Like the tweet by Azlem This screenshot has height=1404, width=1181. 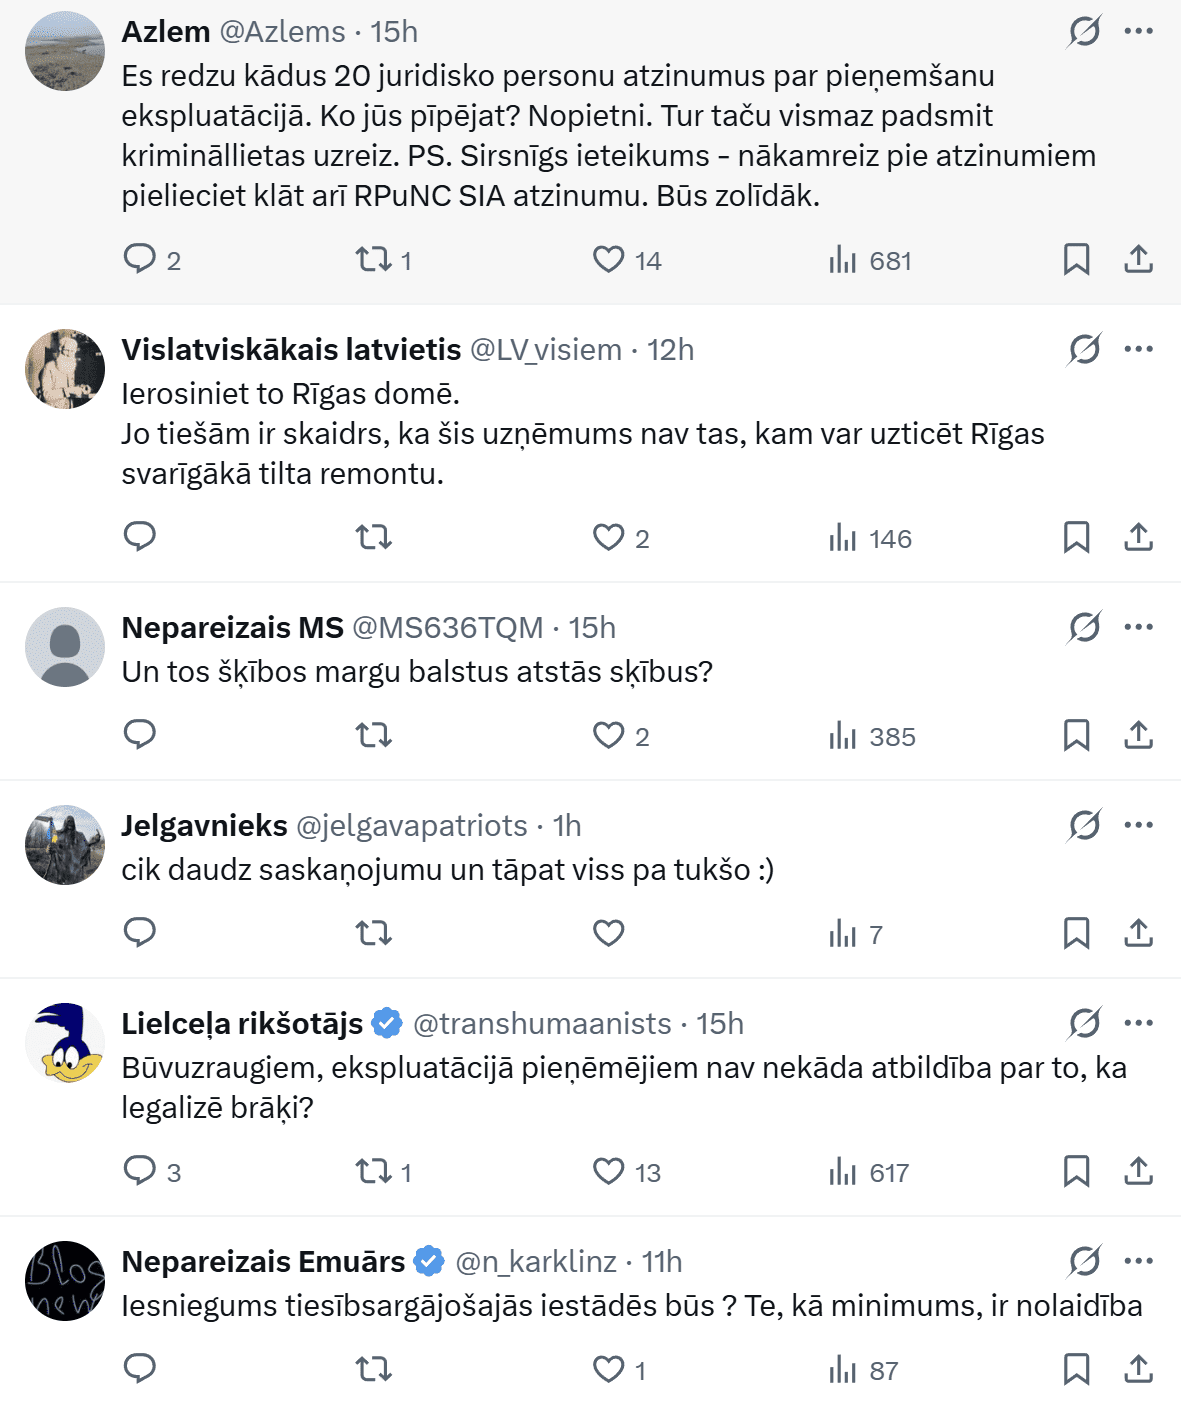click(608, 260)
